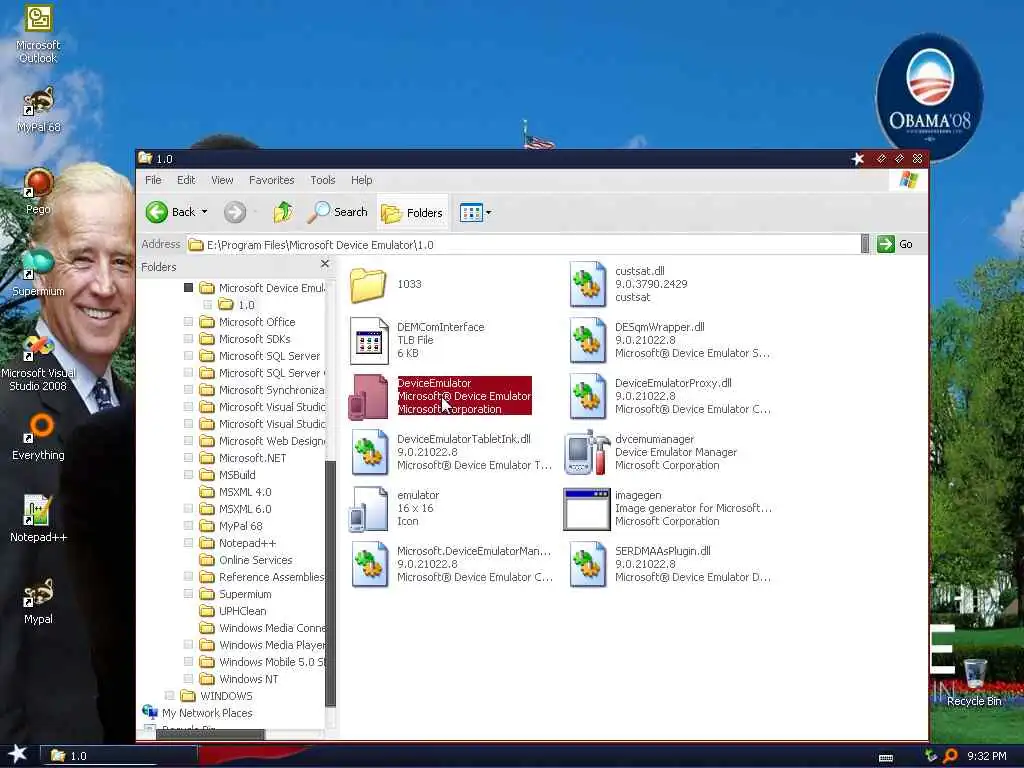Select the dvcemumanager application icon
This screenshot has height=768, width=1024.
[586, 452]
